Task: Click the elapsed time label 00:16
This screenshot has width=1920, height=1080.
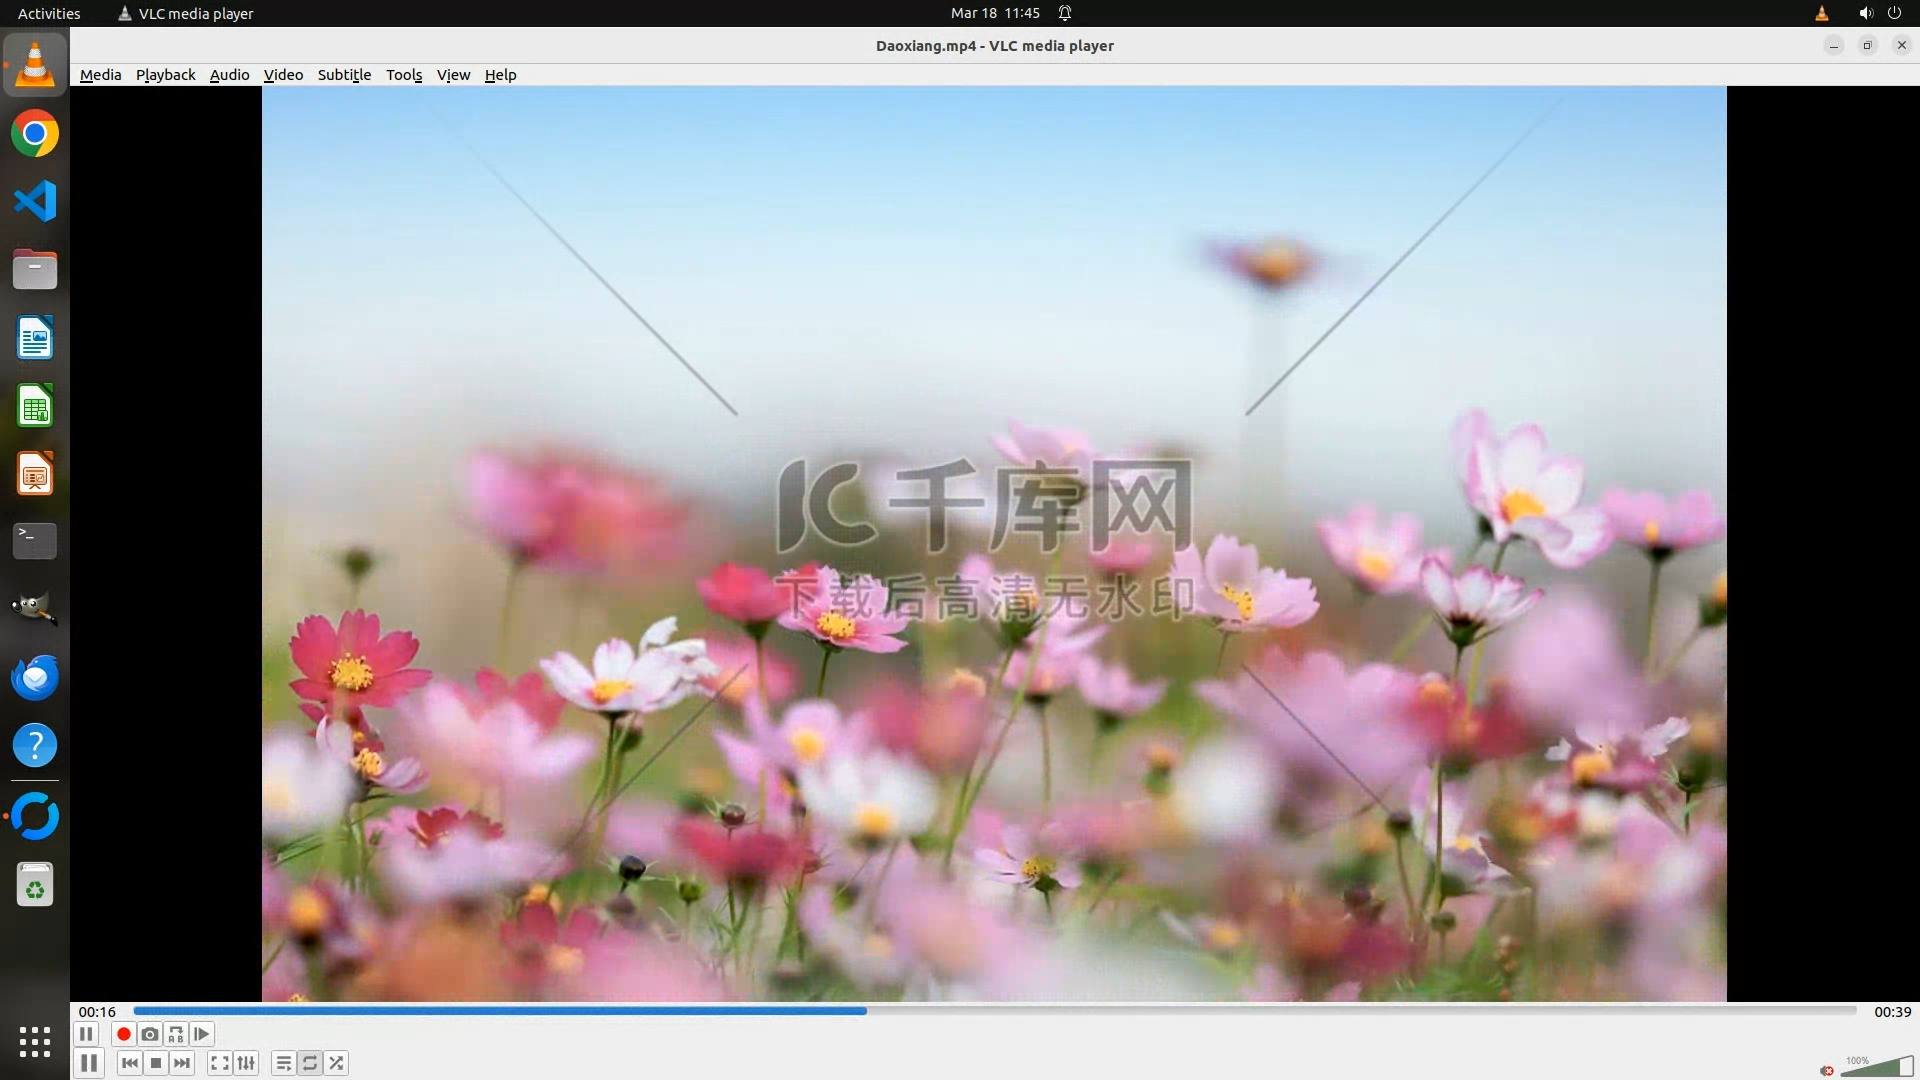Action: tap(97, 1012)
